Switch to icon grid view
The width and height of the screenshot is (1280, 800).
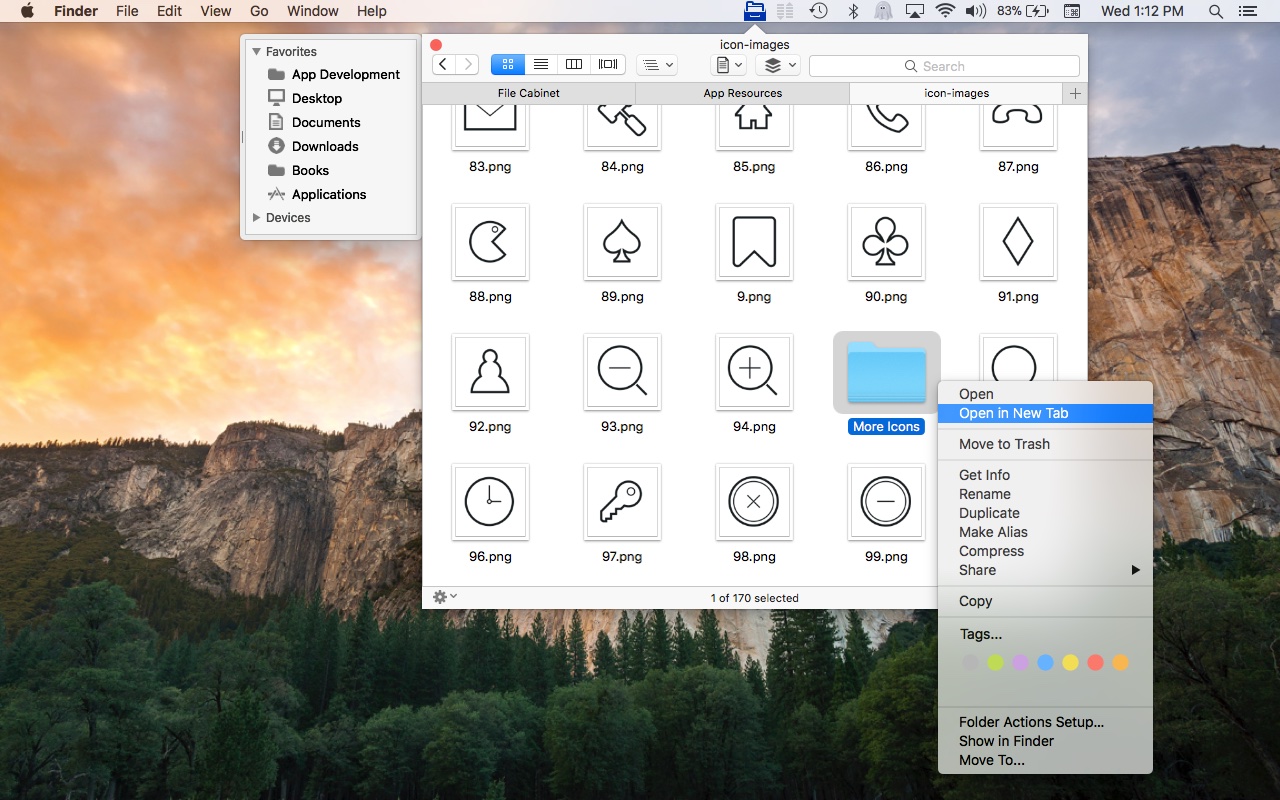point(507,65)
